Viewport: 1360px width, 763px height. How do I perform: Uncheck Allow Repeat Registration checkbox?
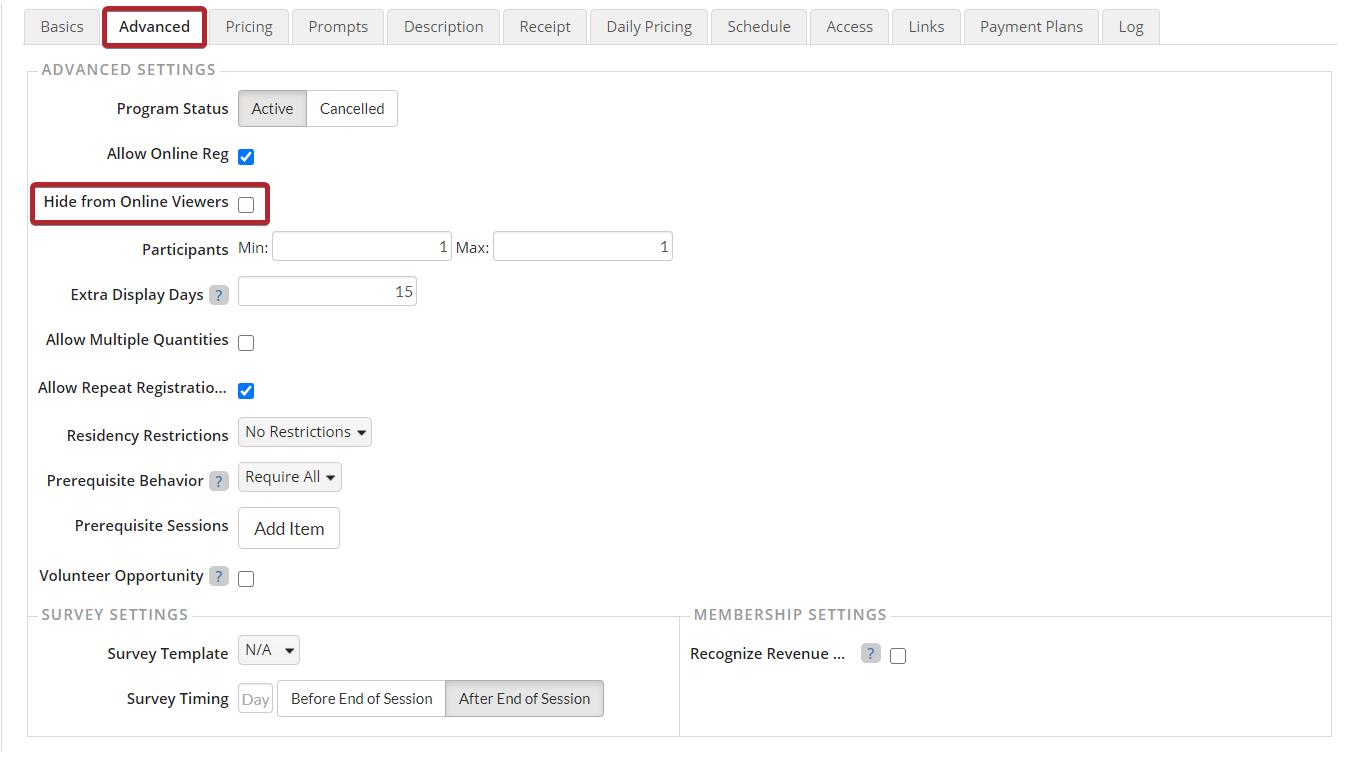246,391
